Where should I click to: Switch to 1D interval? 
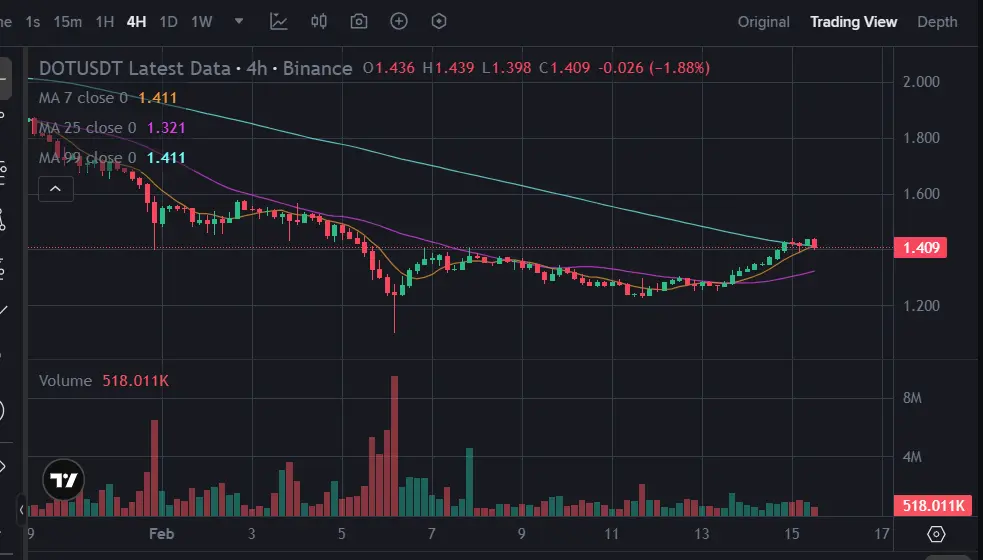click(168, 22)
